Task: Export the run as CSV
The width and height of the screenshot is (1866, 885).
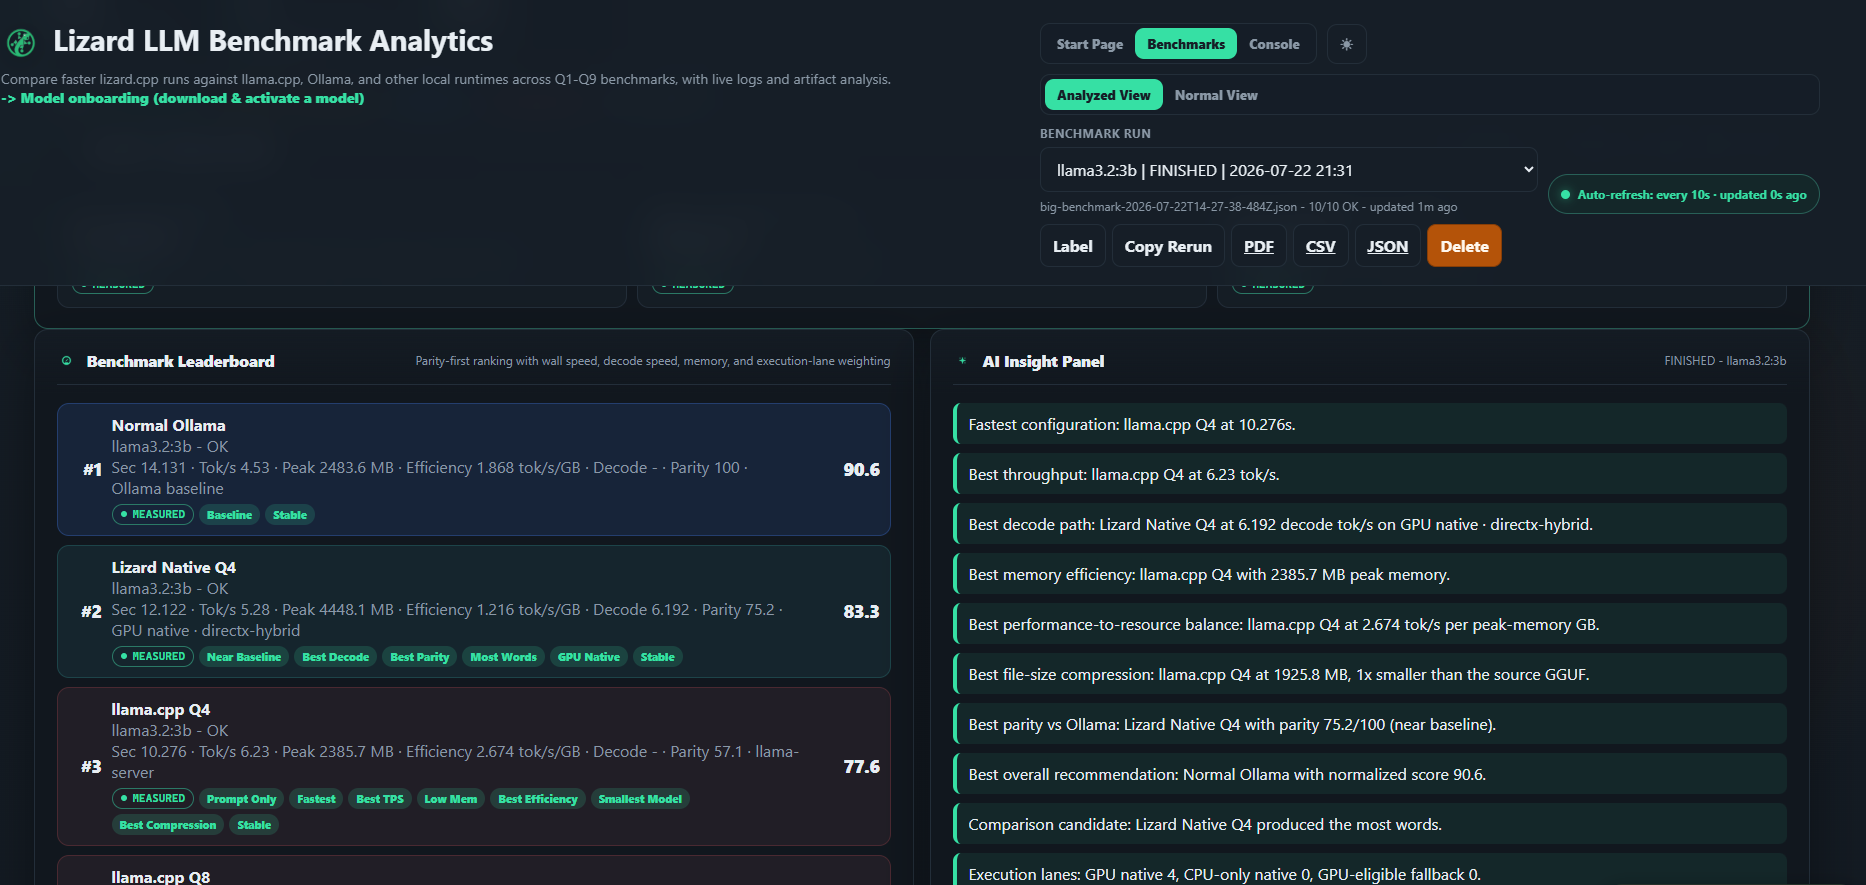Action: [1320, 246]
